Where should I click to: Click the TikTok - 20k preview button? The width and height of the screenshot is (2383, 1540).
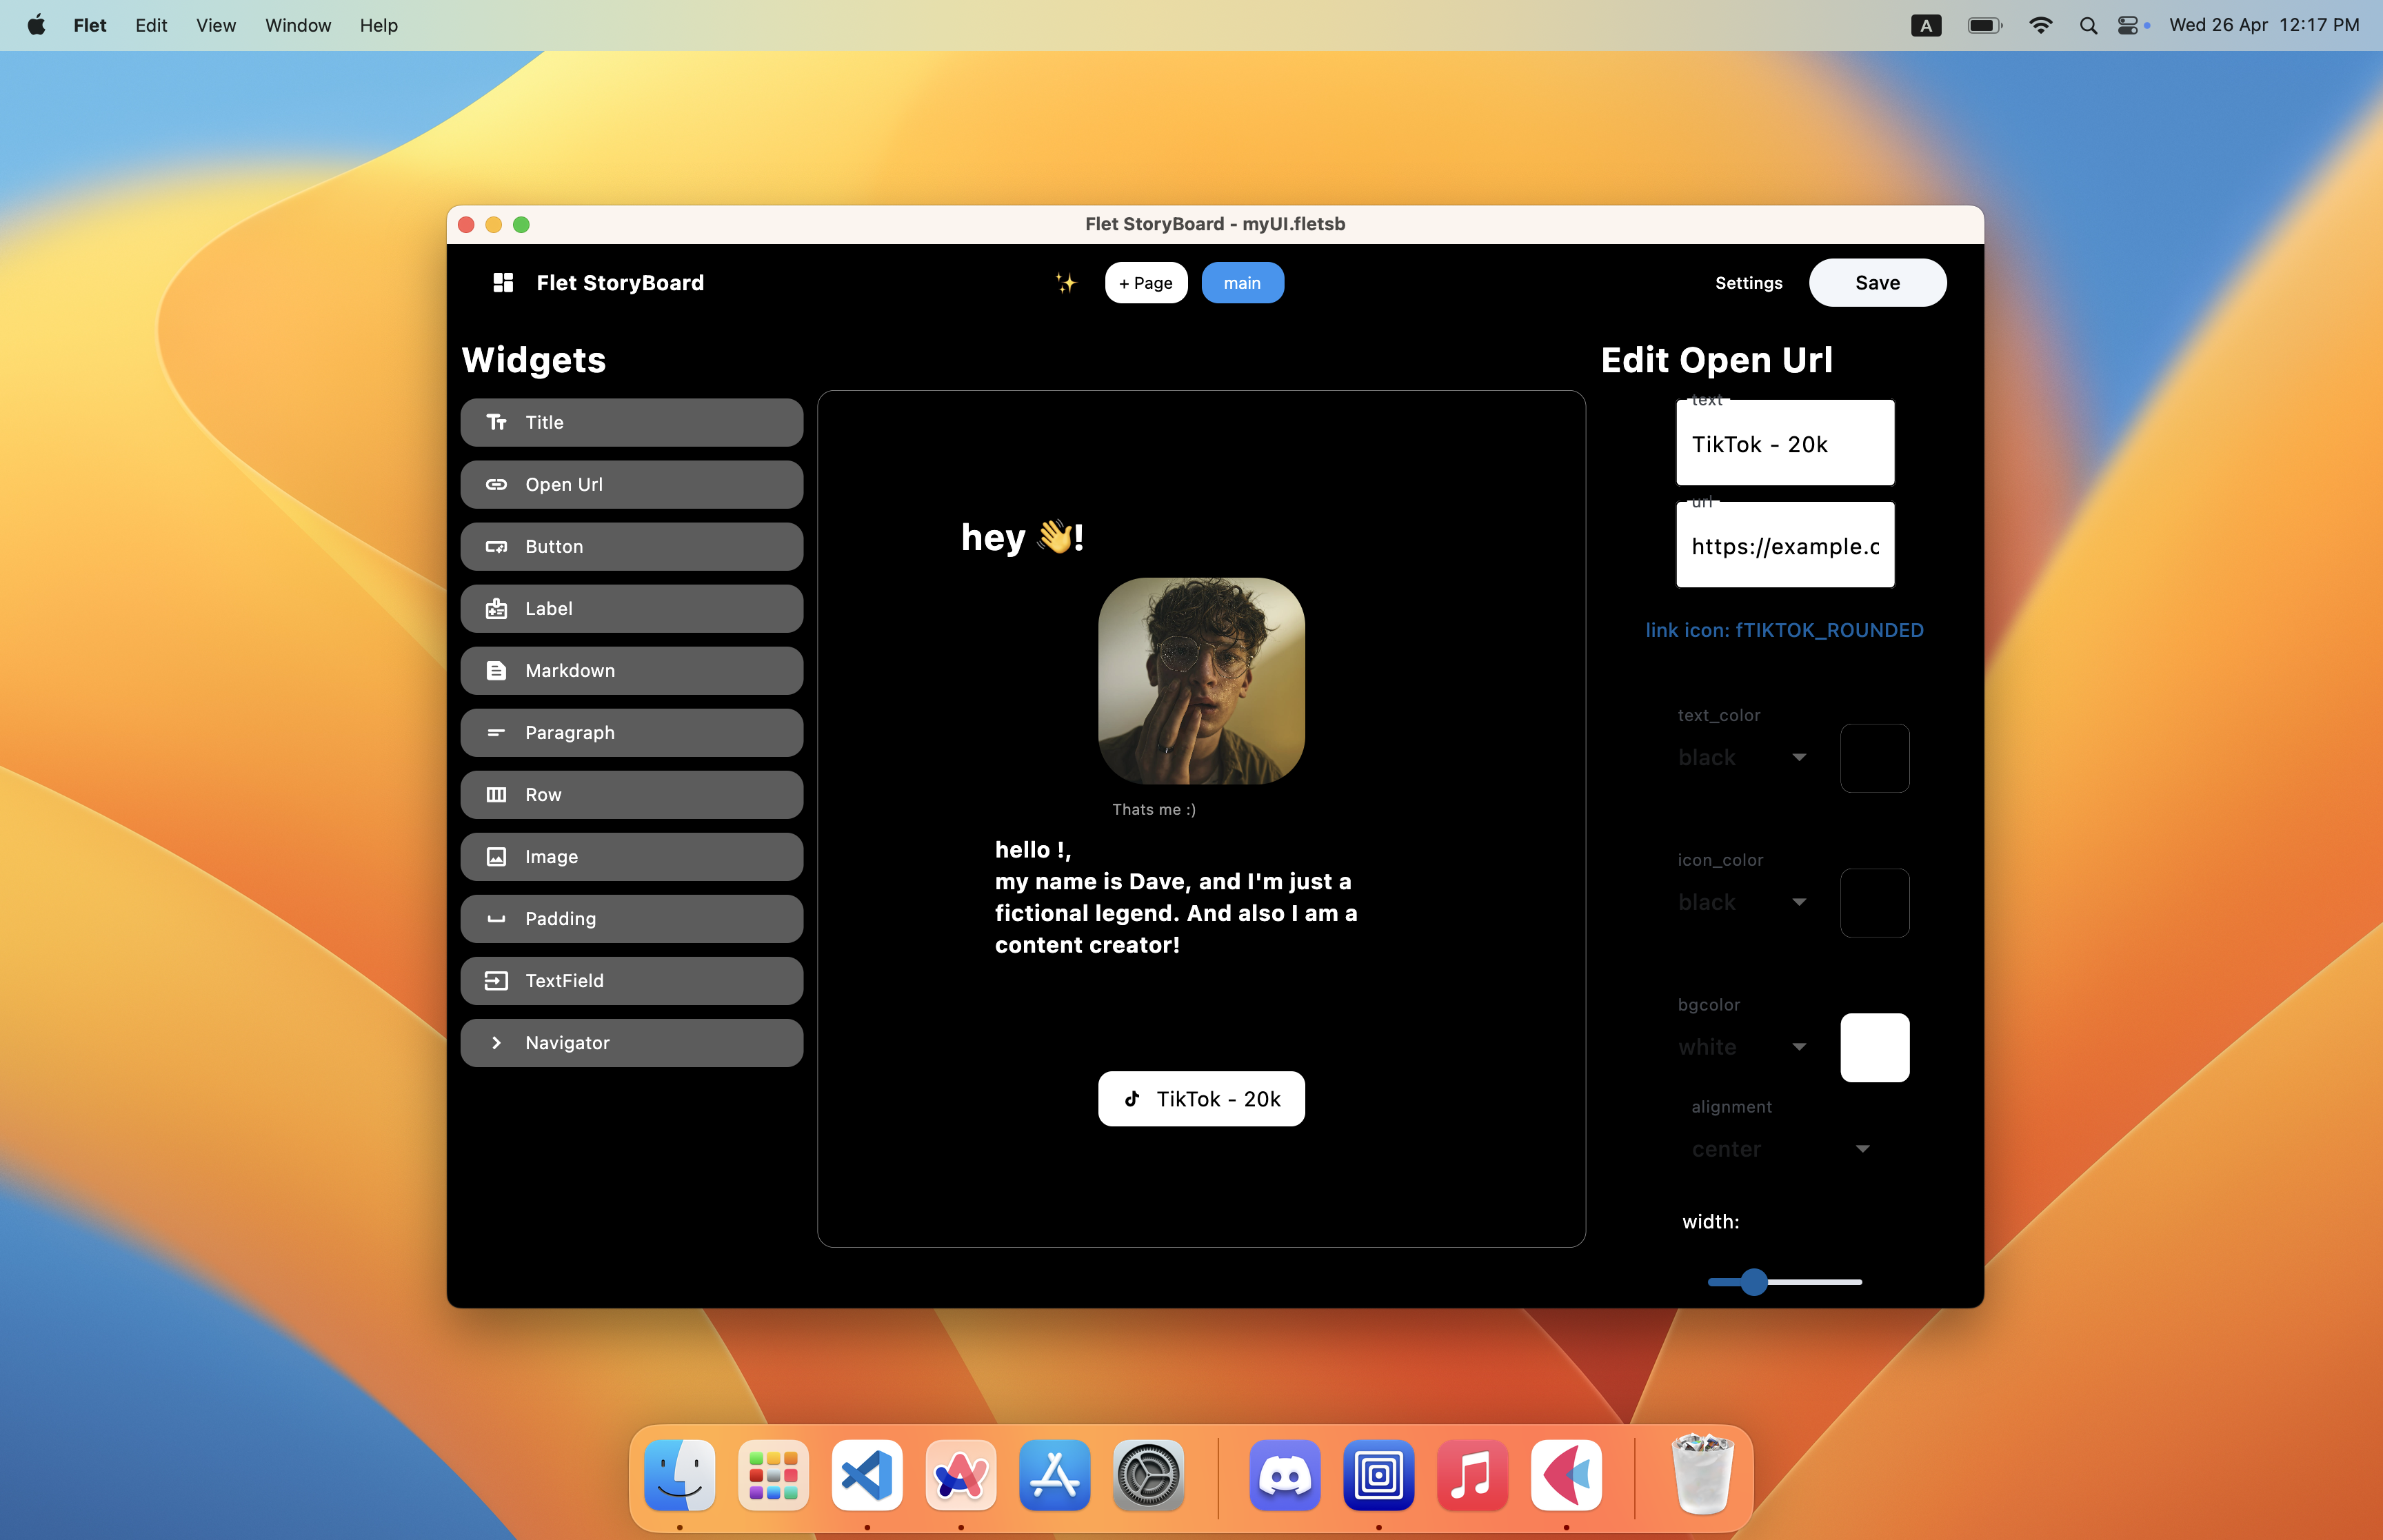(x=1201, y=1099)
